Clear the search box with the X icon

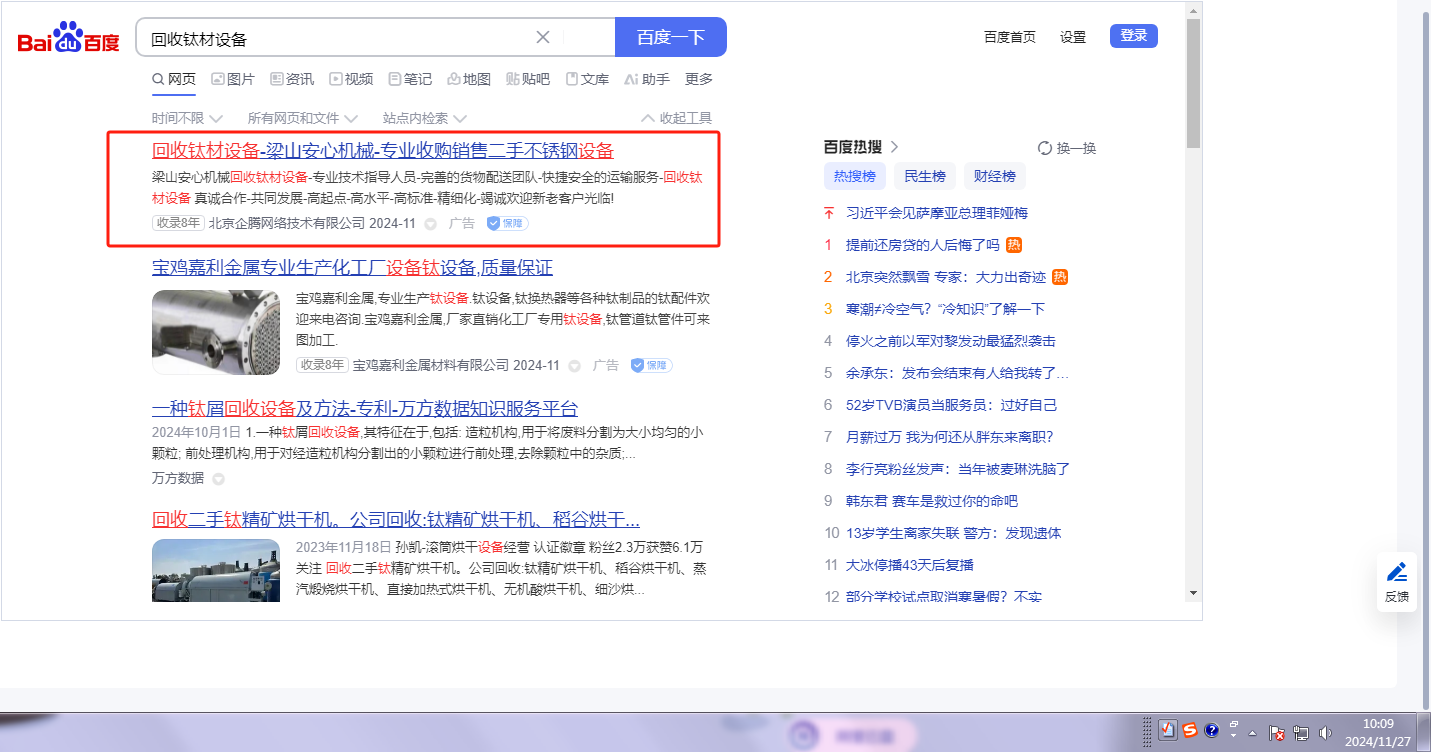[x=543, y=37]
